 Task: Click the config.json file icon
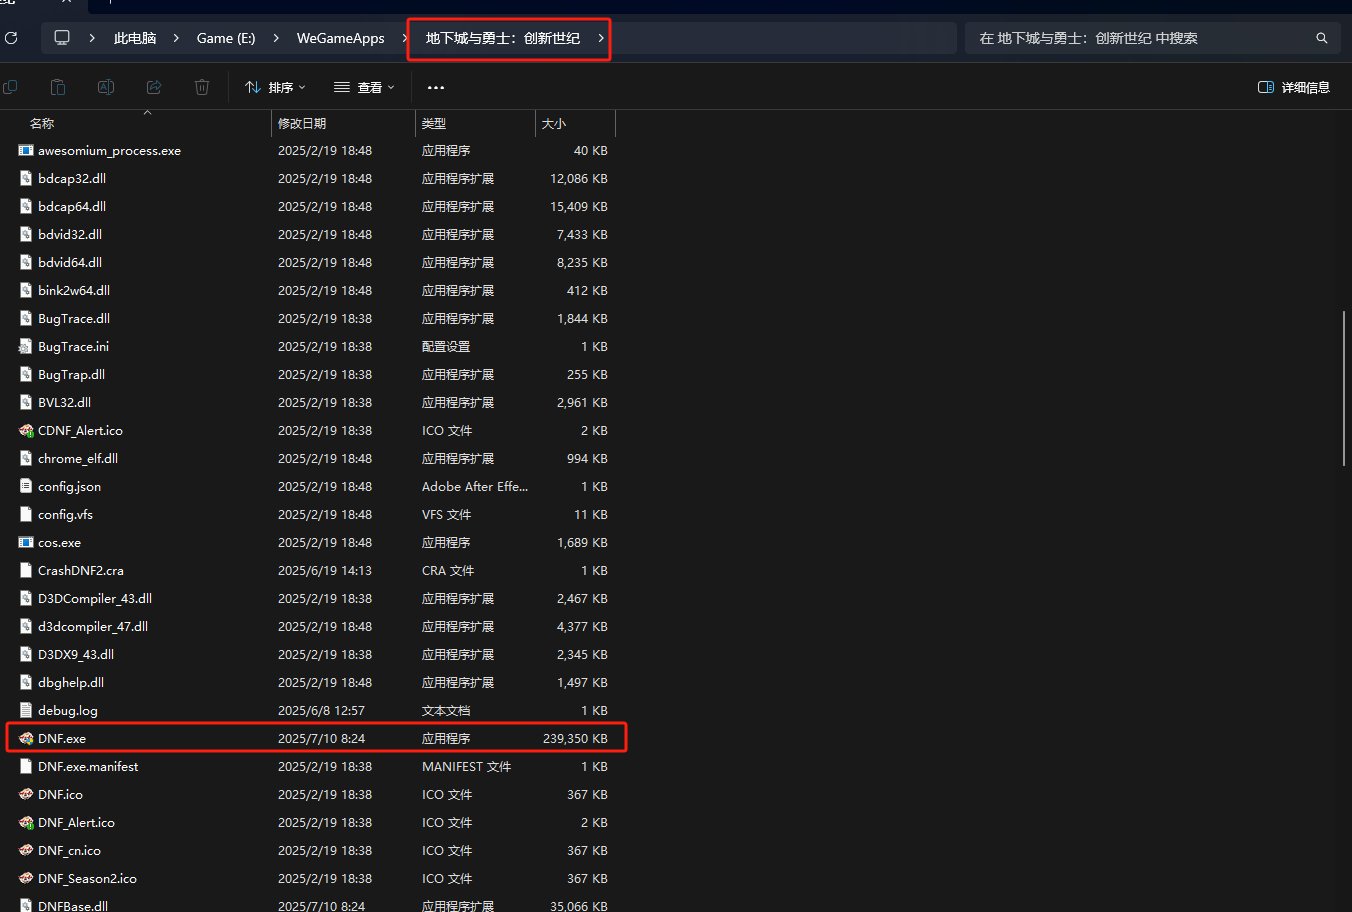click(x=26, y=486)
